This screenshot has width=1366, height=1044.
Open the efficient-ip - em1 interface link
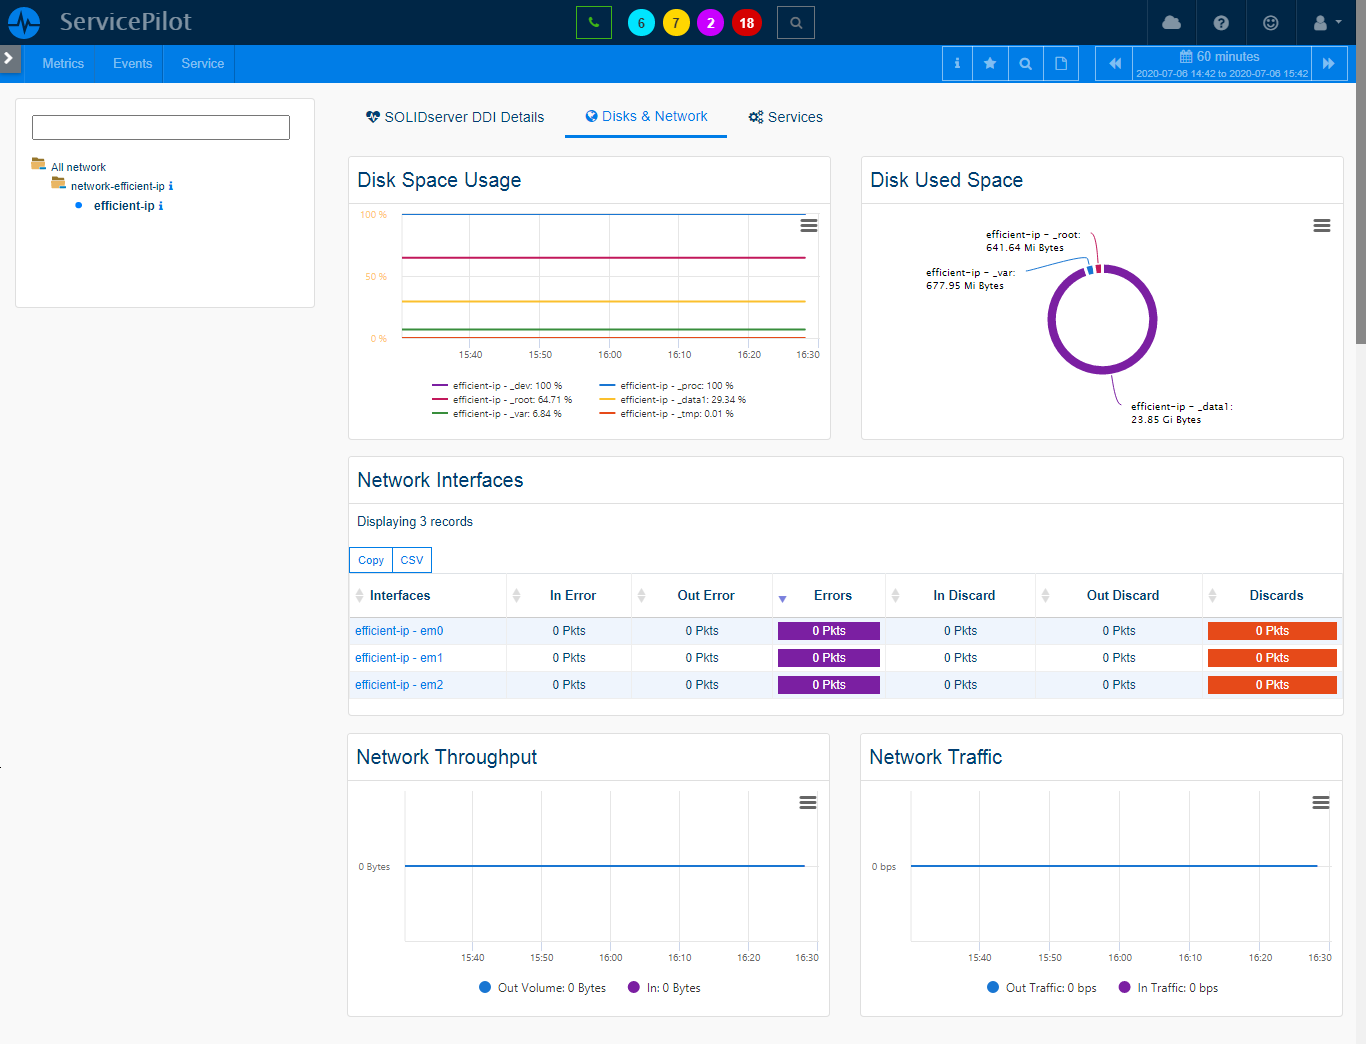tap(399, 658)
